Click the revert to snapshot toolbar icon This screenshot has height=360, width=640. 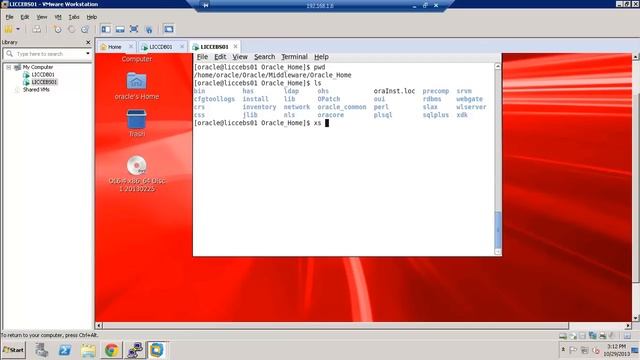click(71, 29)
